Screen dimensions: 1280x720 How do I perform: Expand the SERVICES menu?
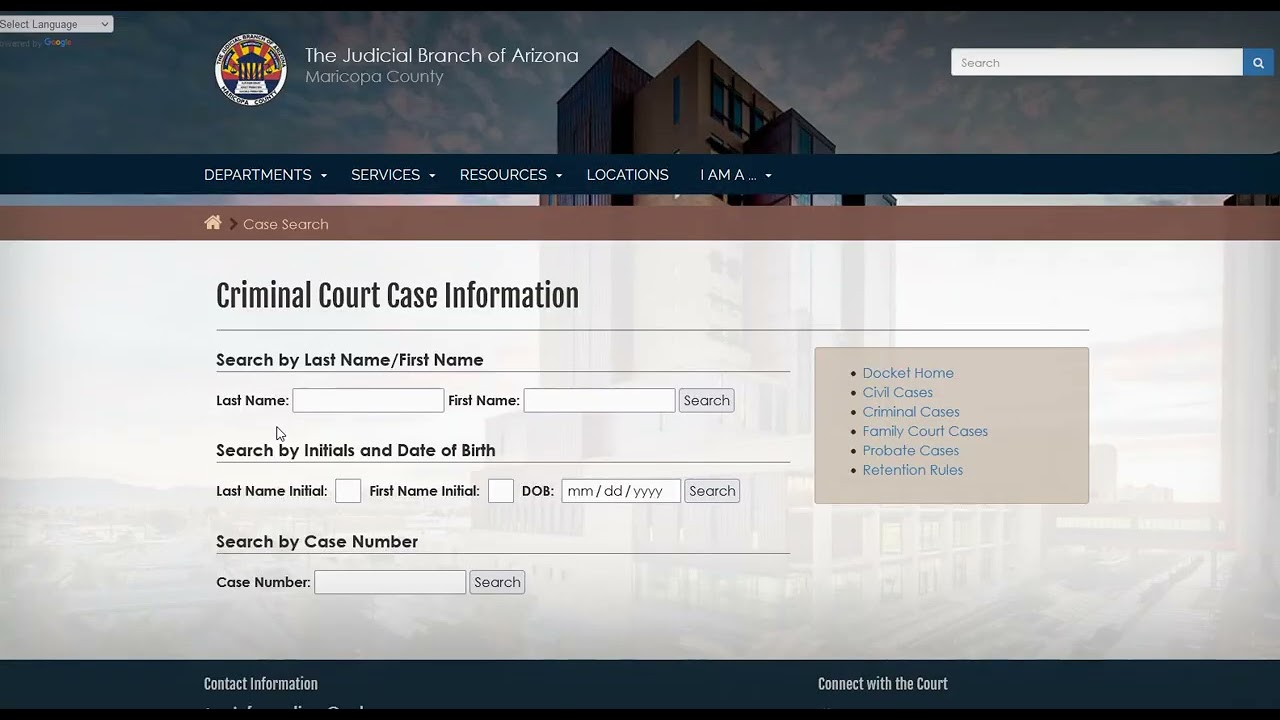point(393,175)
